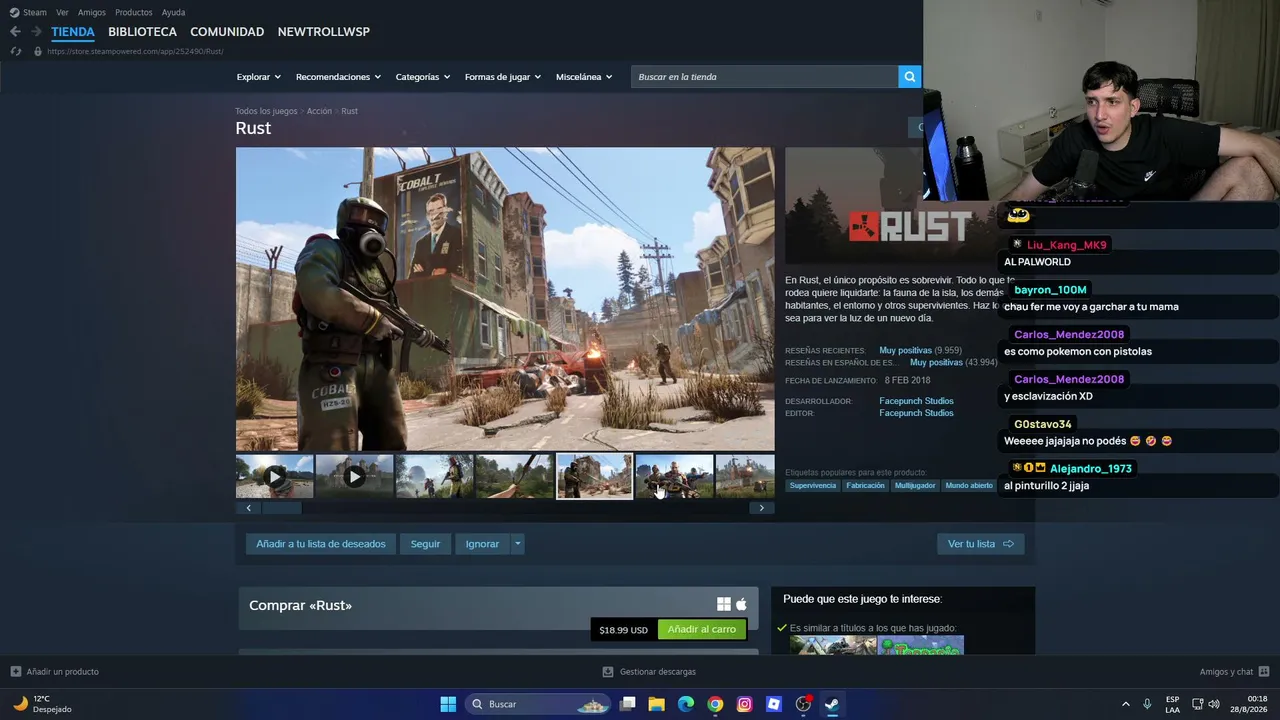The image size is (1280, 720).
Task: Open the Amigos y chat icon
Action: pyautogui.click(x=1264, y=672)
